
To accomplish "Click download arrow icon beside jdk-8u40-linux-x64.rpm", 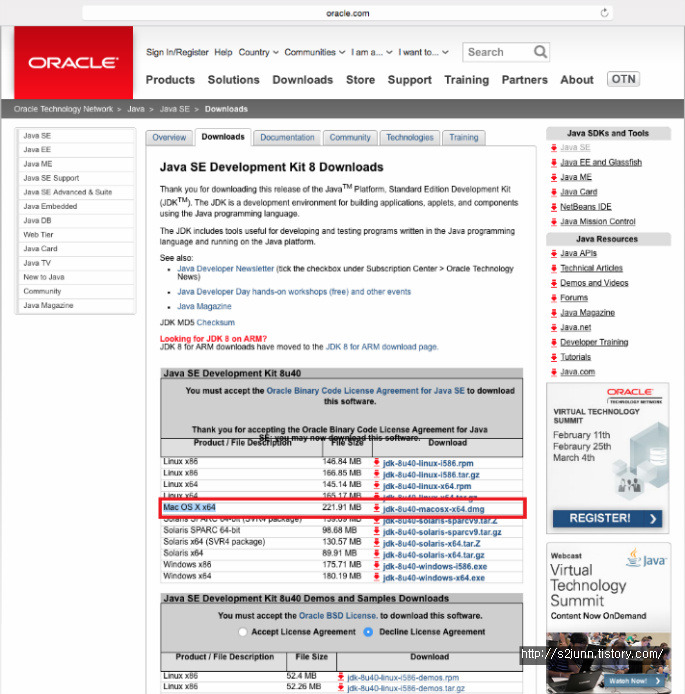I will point(377,486).
